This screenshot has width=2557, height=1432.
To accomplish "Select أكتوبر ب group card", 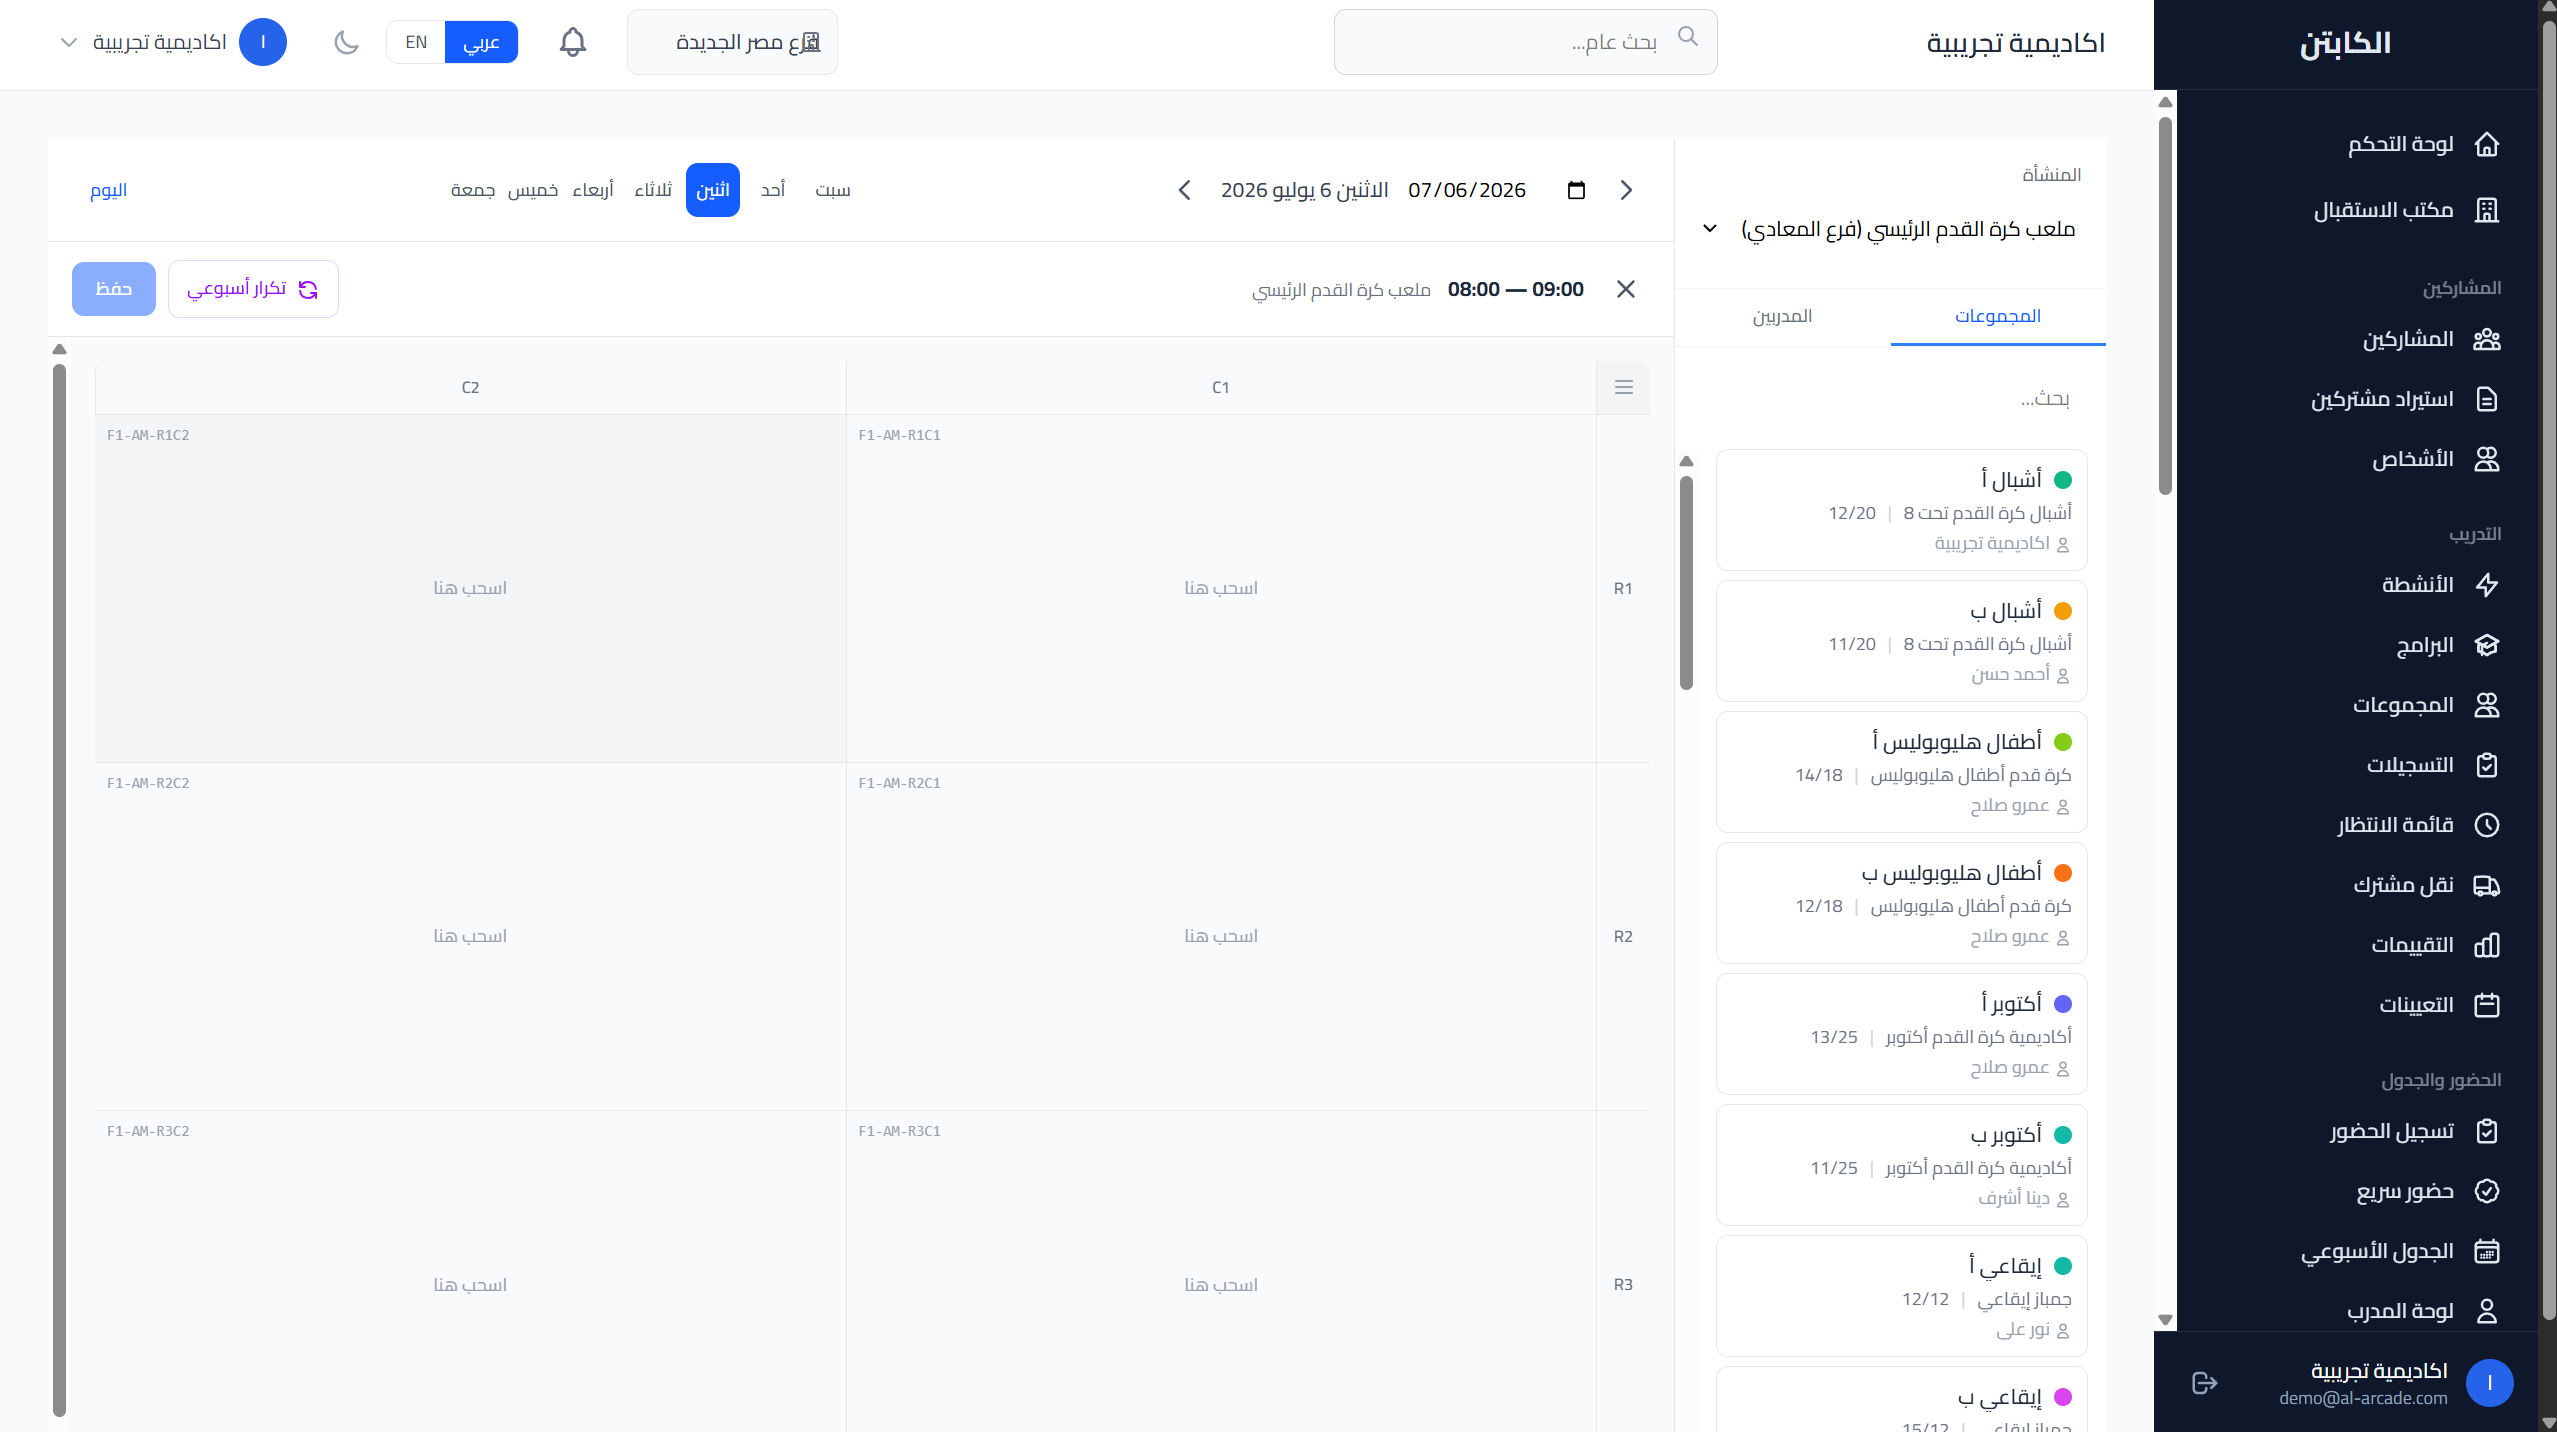I will coord(1901,1165).
